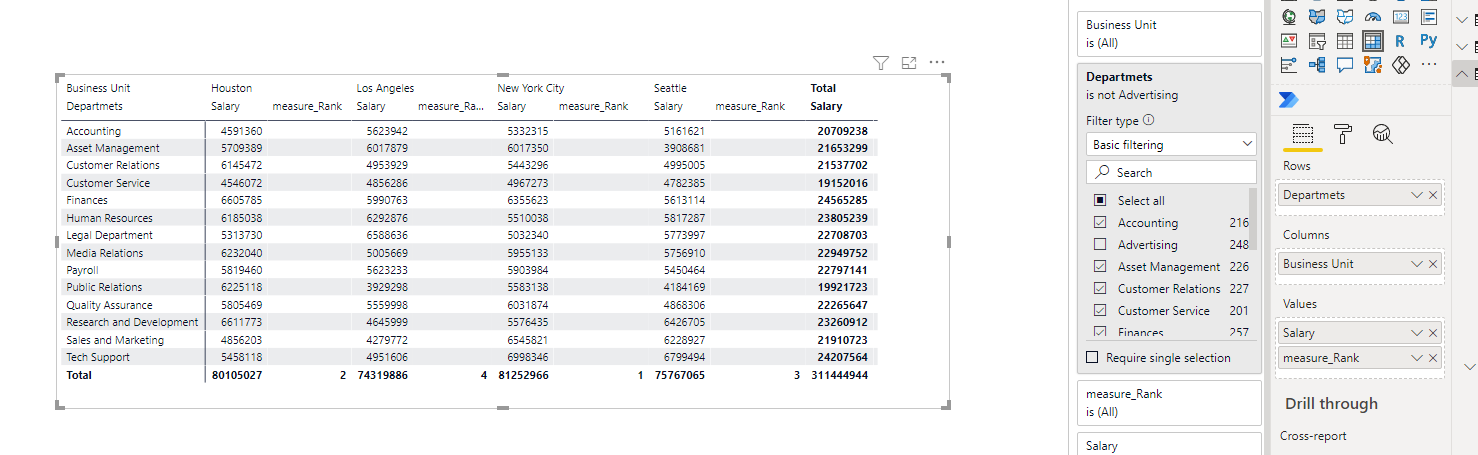Click the Research and Development row header

pyautogui.click(x=132, y=322)
